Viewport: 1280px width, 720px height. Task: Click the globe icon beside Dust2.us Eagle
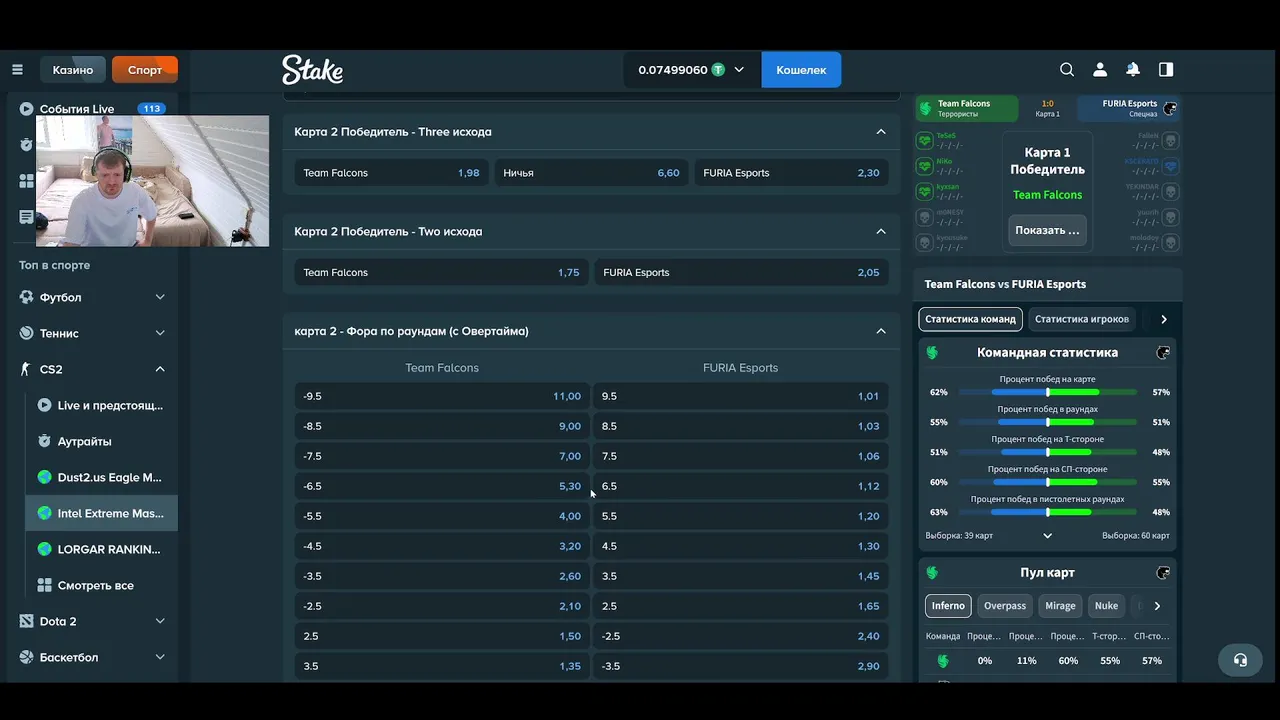44,477
